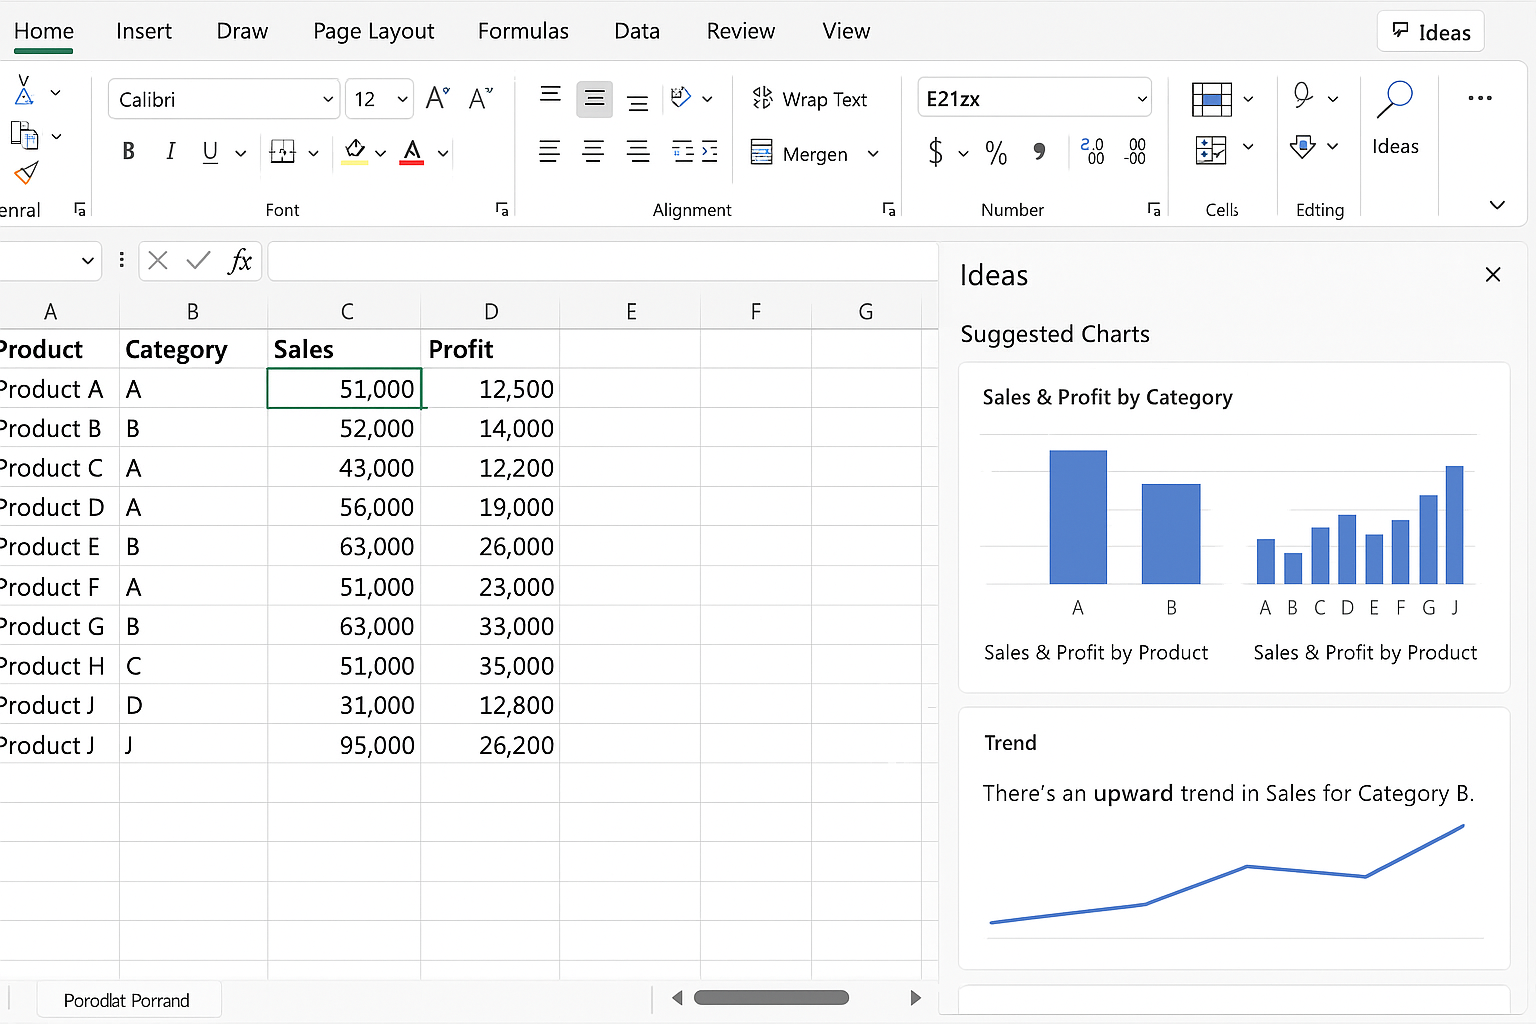This screenshot has height=1024, width=1536.
Task: Toggle Italic formatting
Action: [170, 152]
